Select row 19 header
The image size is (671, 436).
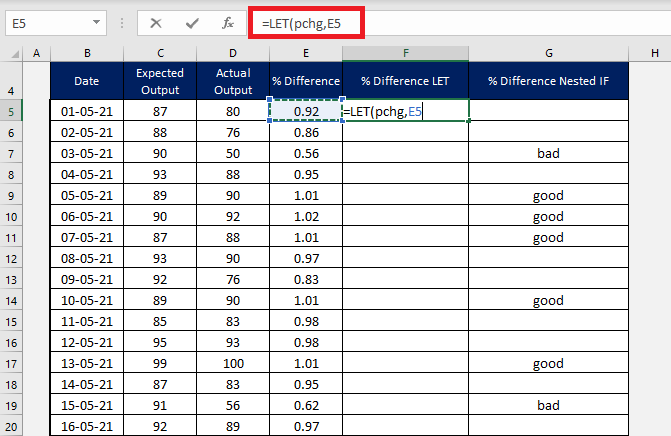tap(11, 406)
